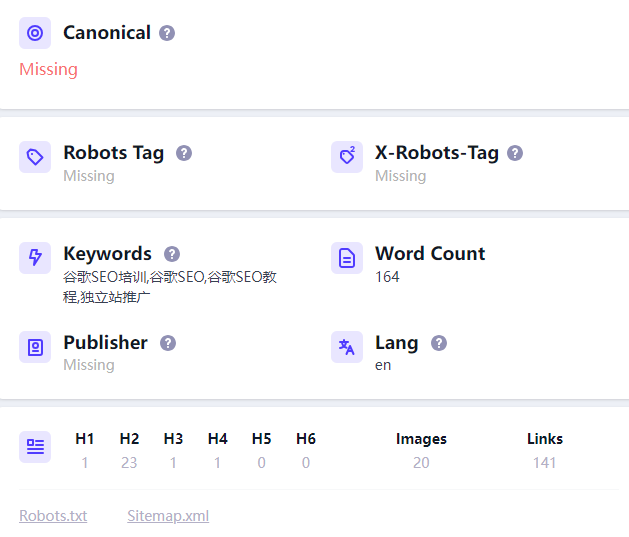The height and width of the screenshot is (537, 629).
Task: Select the H1 heading count
Action: 85,462
